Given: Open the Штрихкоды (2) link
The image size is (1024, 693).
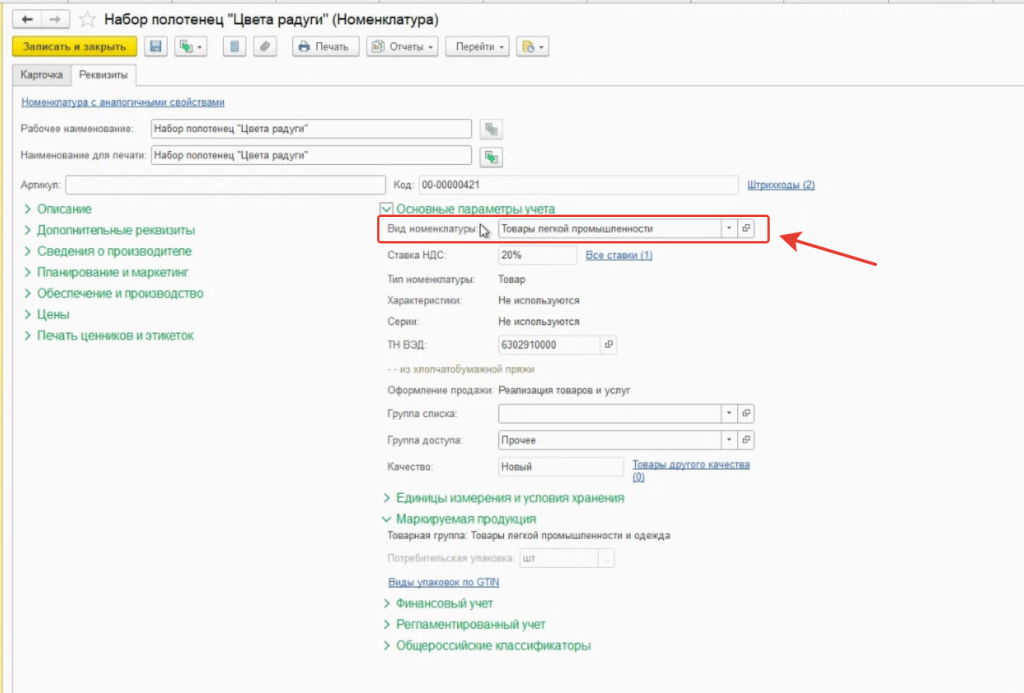Looking at the screenshot, I should (x=781, y=185).
